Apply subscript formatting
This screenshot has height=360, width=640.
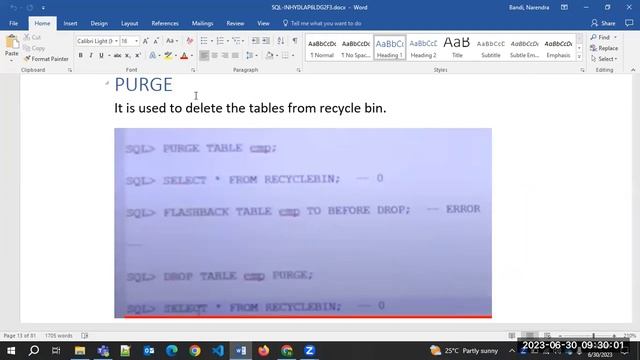click(x=128, y=55)
